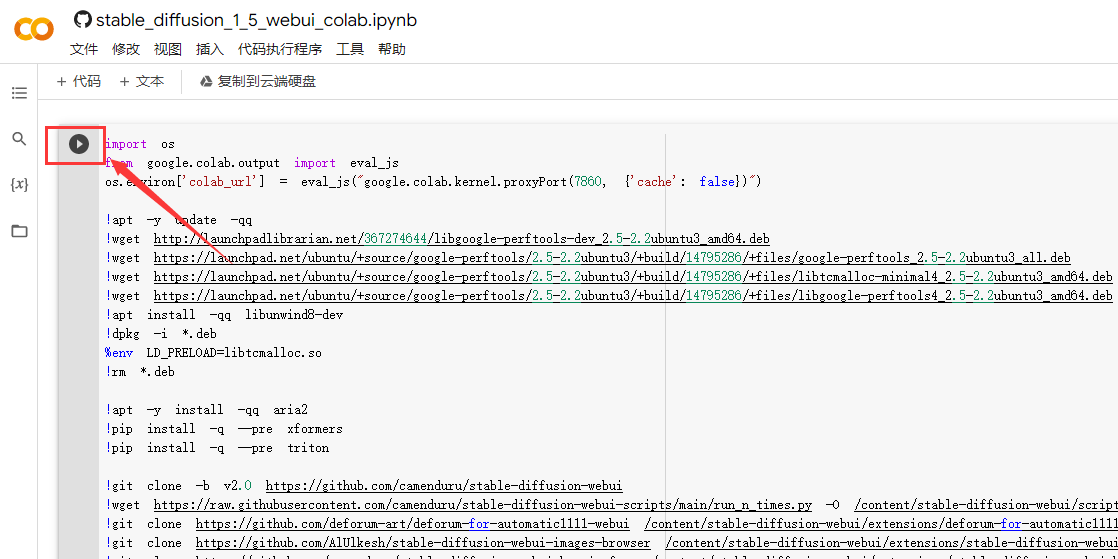The image size is (1118, 559).
Task: Click the '%env LD_PRELOAD=libtcmalloc.so' line
Action: pyautogui.click(x=213, y=352)
